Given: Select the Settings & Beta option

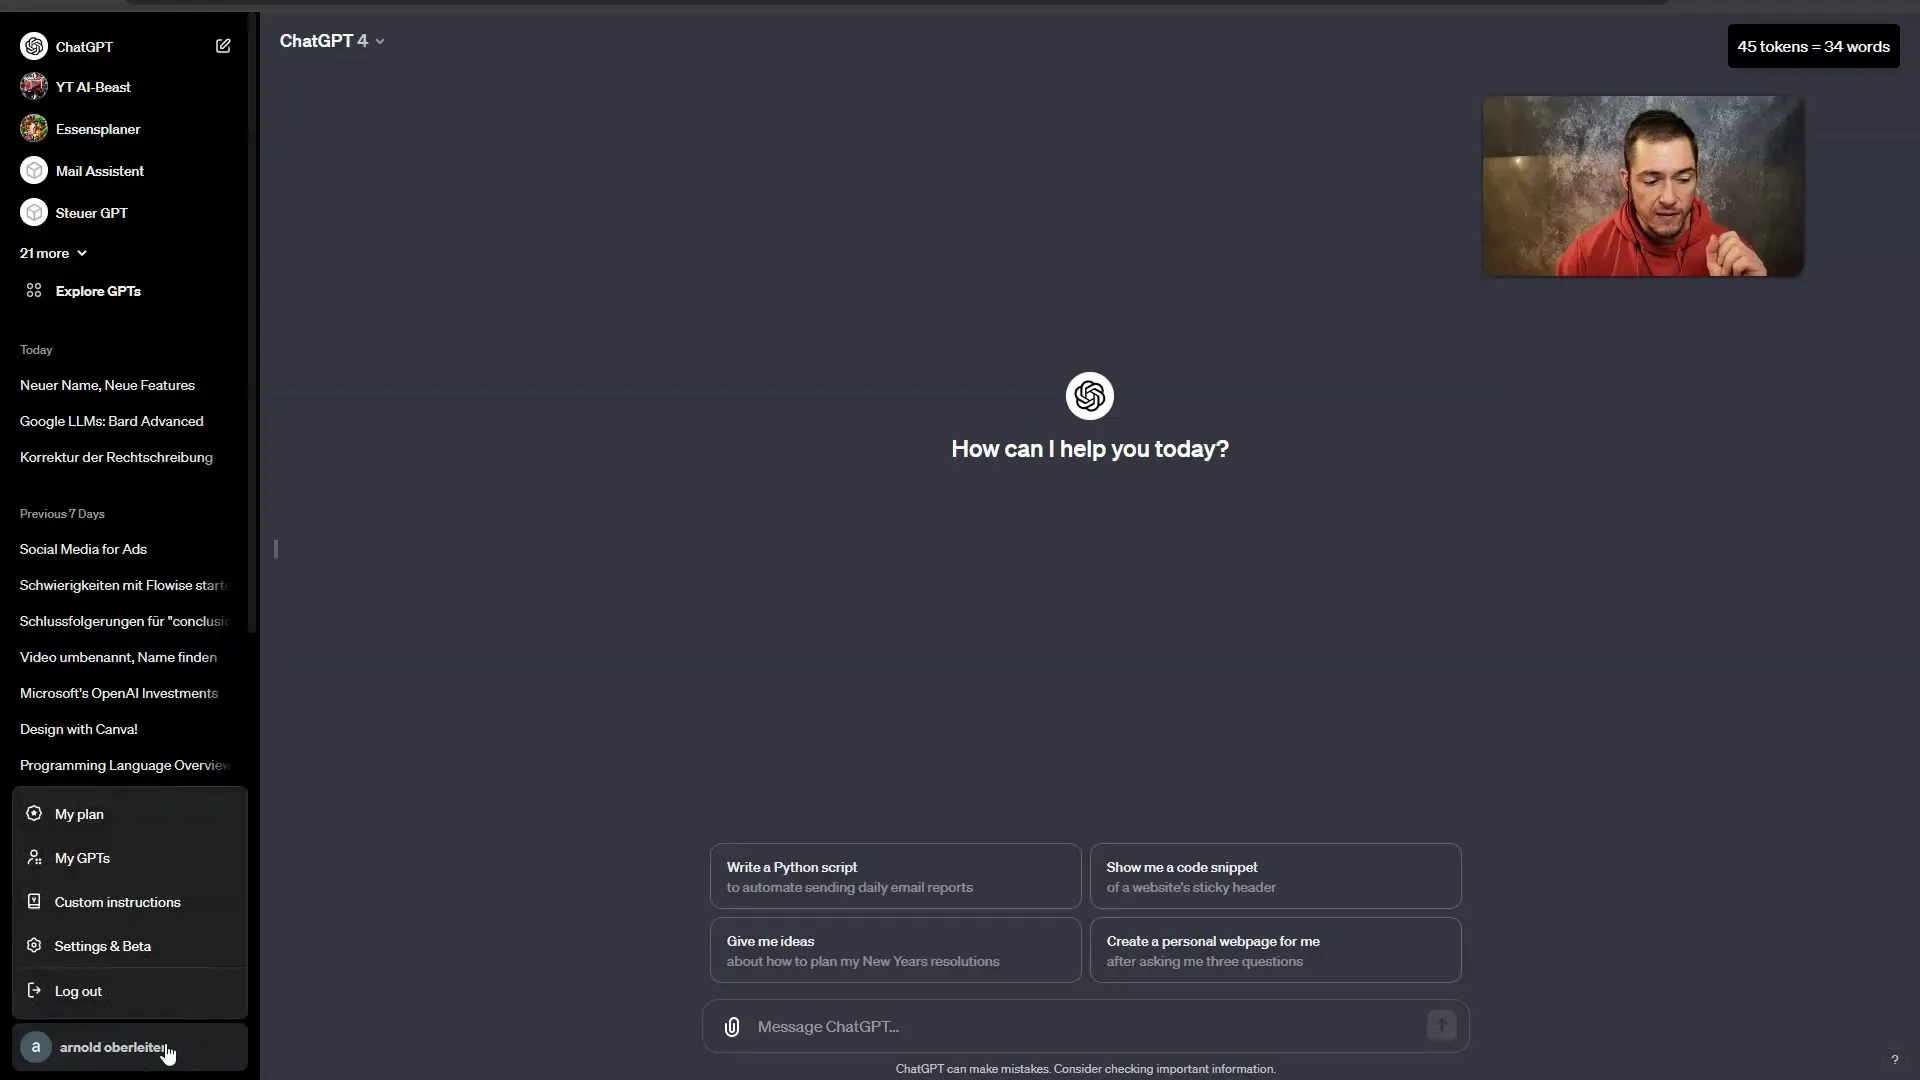Looking at the screenshot, I should pos(102,945).
